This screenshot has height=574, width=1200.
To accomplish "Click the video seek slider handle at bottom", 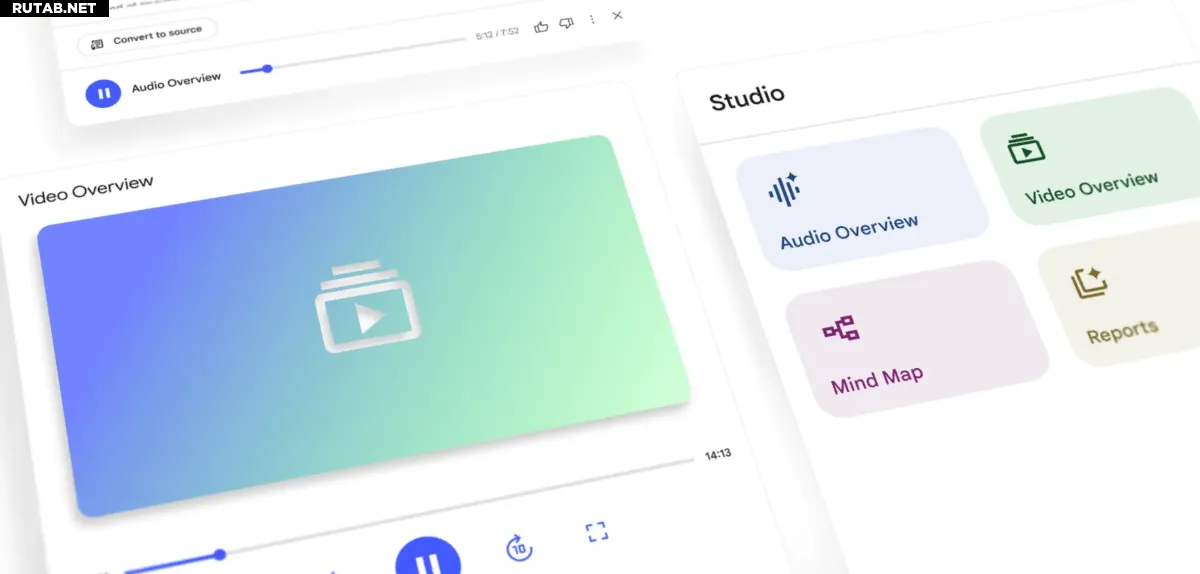I will coord(220,554).
